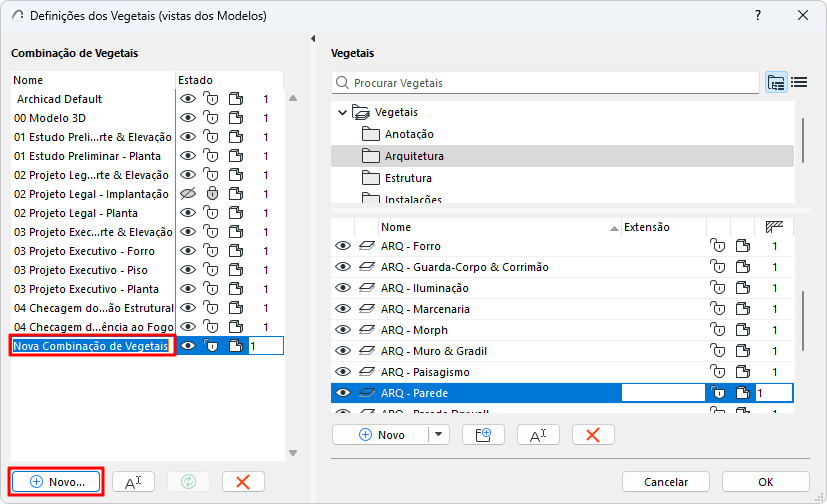Click the new layer folder icon button
Image resolution: width=827 pixels, height=504 pixels.
tap(483, 434)
